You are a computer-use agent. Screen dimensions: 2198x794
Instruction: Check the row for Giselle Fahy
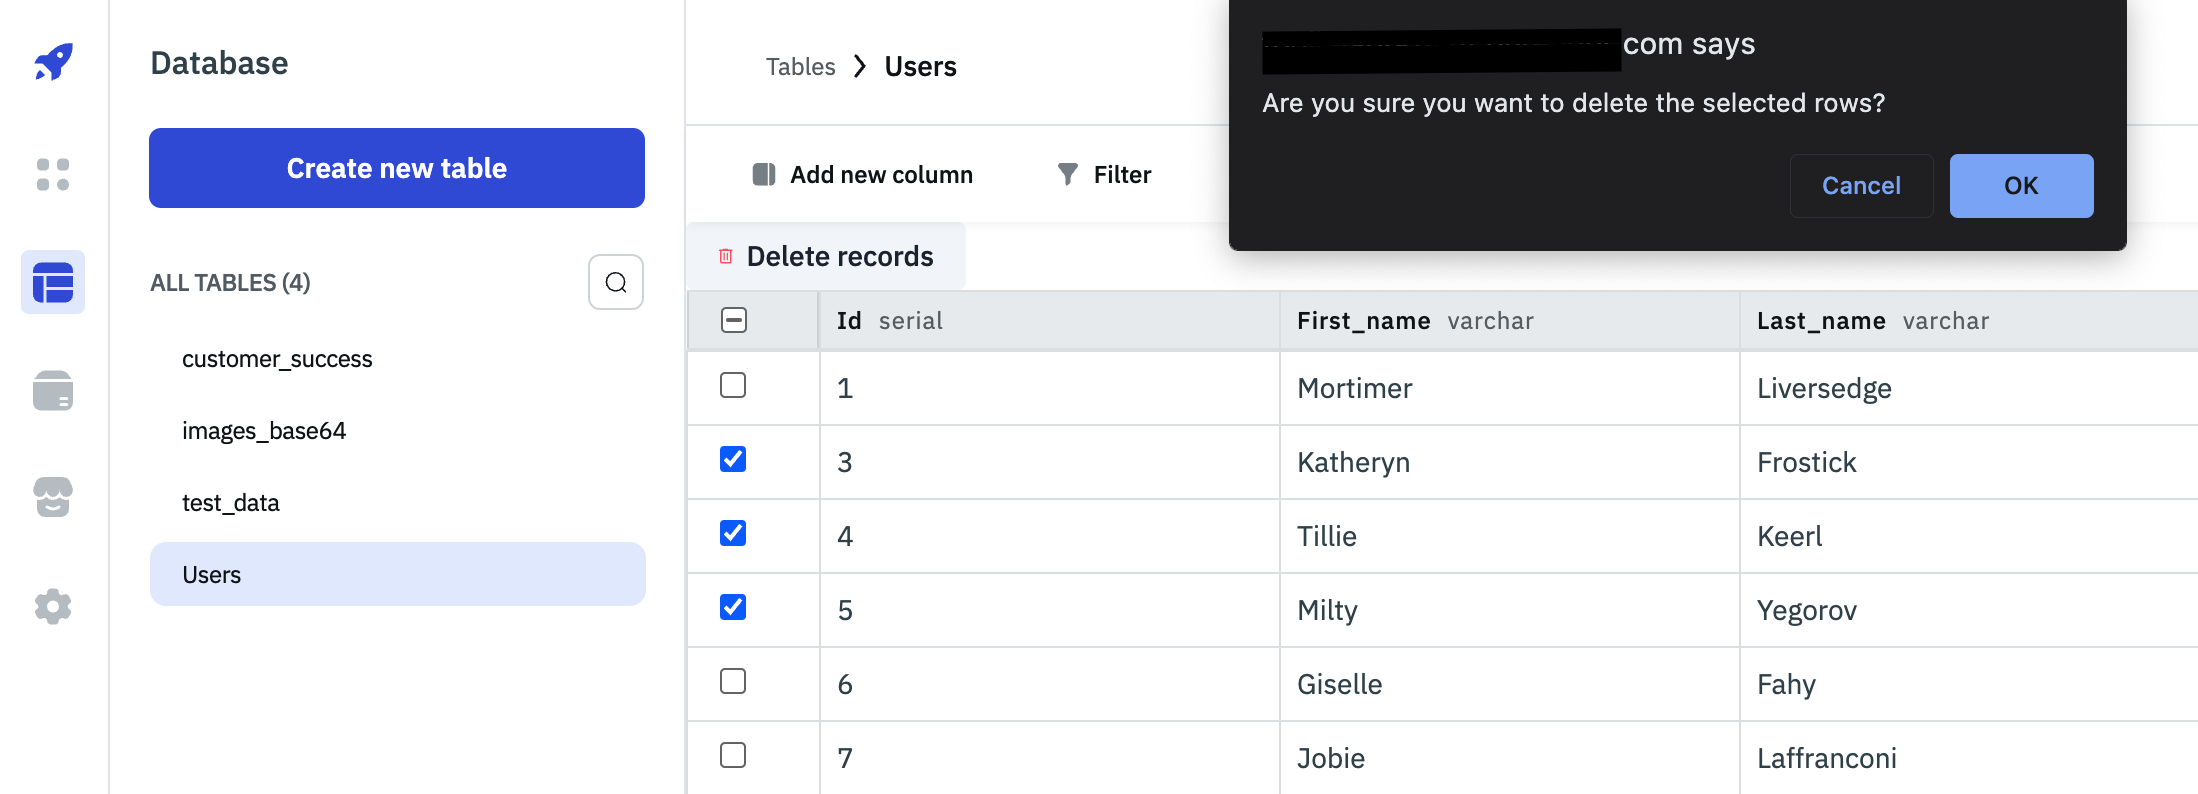tap(733, 681)
